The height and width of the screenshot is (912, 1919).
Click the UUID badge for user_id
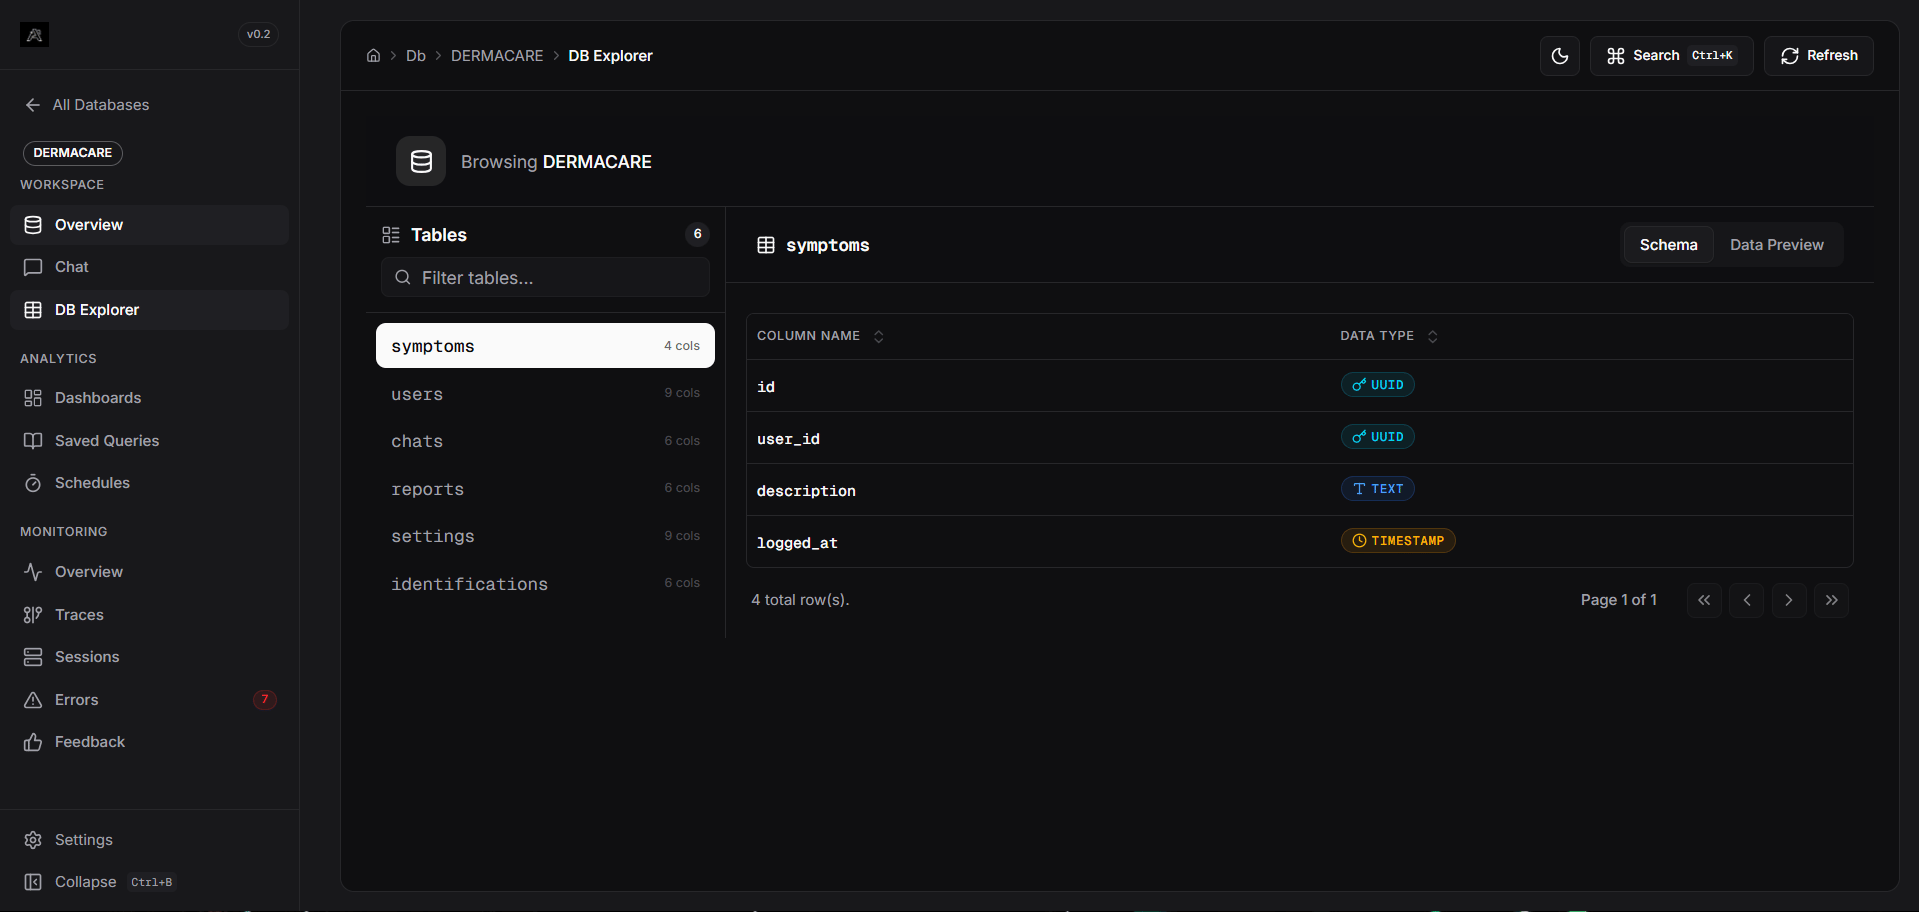1377,437
